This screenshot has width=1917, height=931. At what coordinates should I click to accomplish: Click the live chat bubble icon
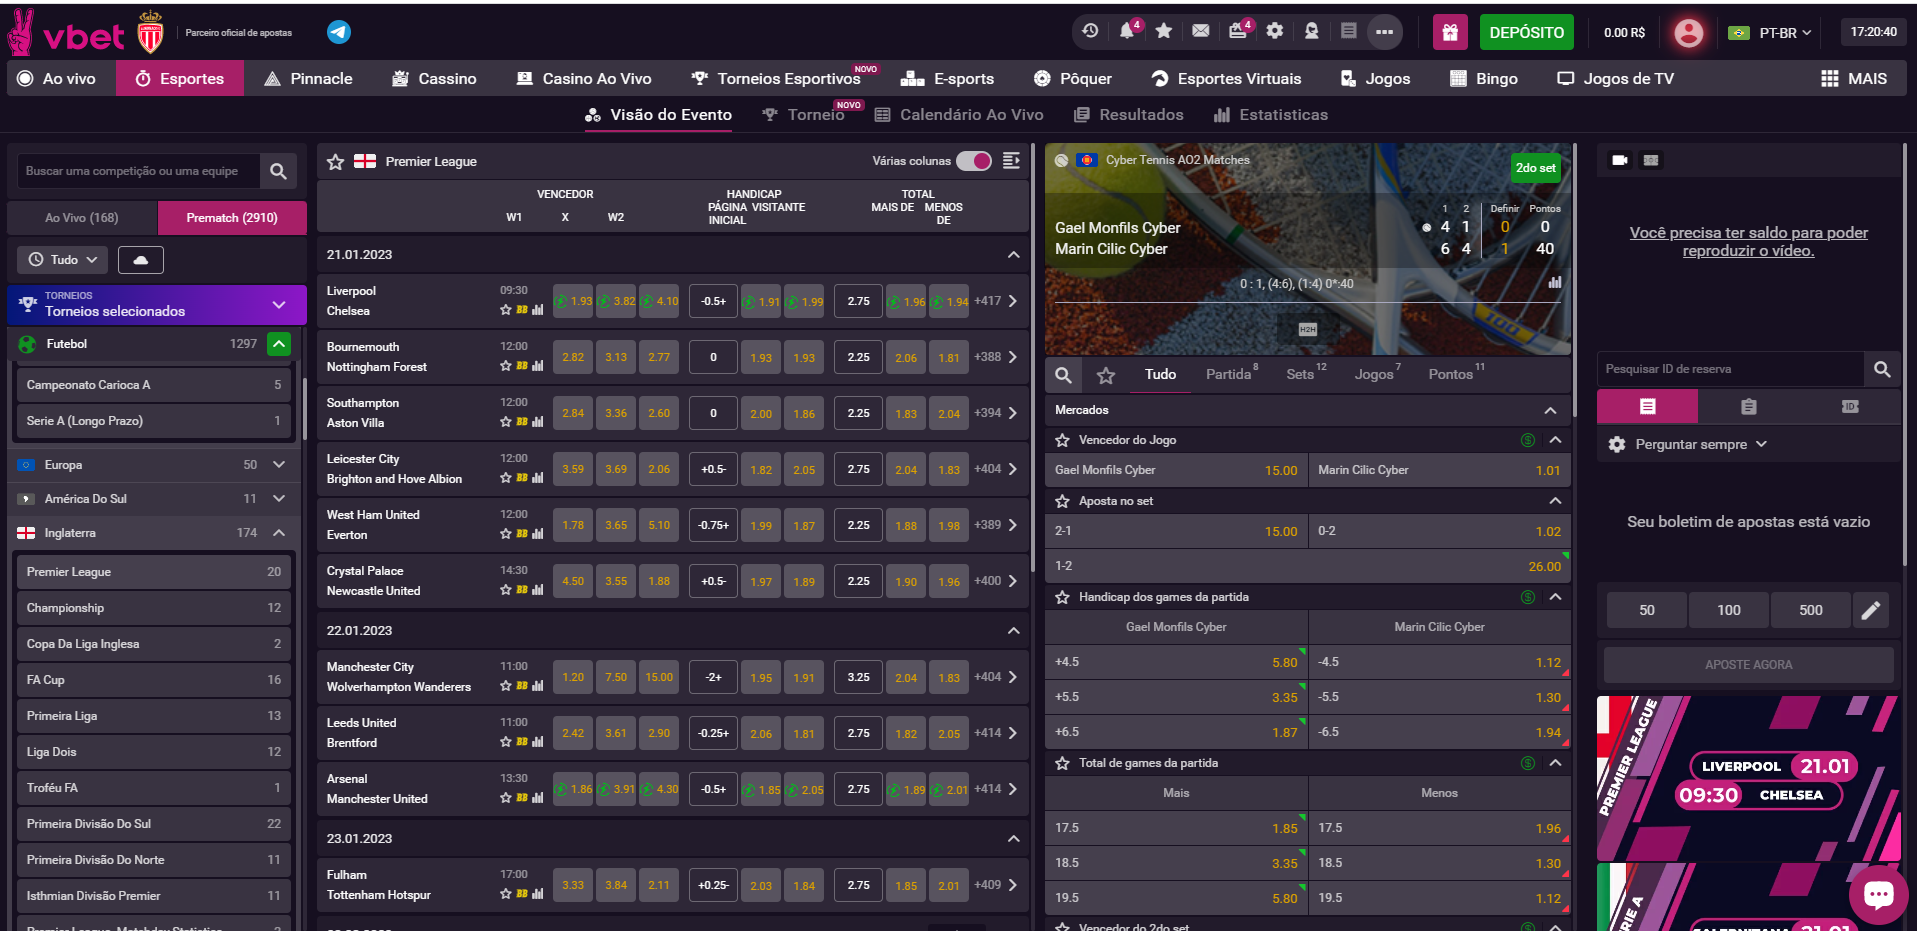click(1878, 894)
